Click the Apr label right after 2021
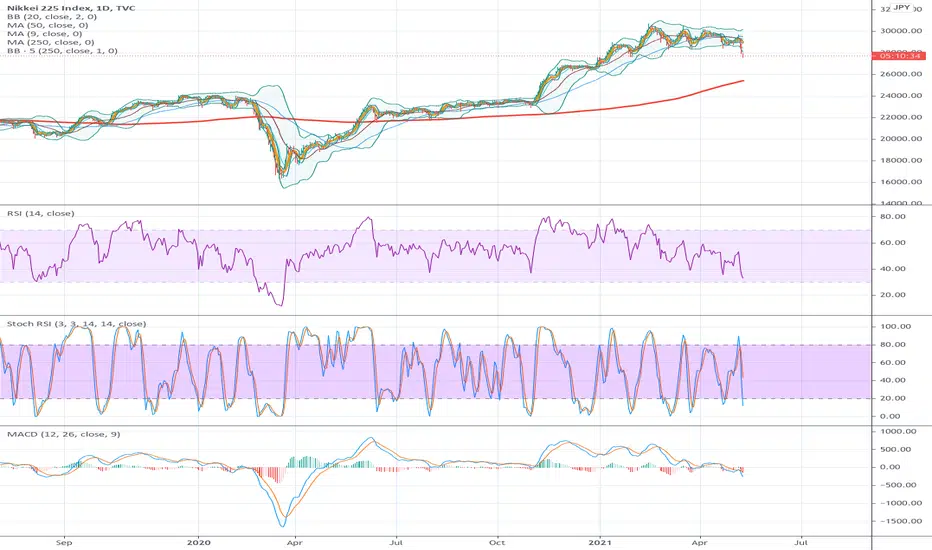Image resolution: width=932 pixels, height=550 pixels. click(x=700, y=542)
